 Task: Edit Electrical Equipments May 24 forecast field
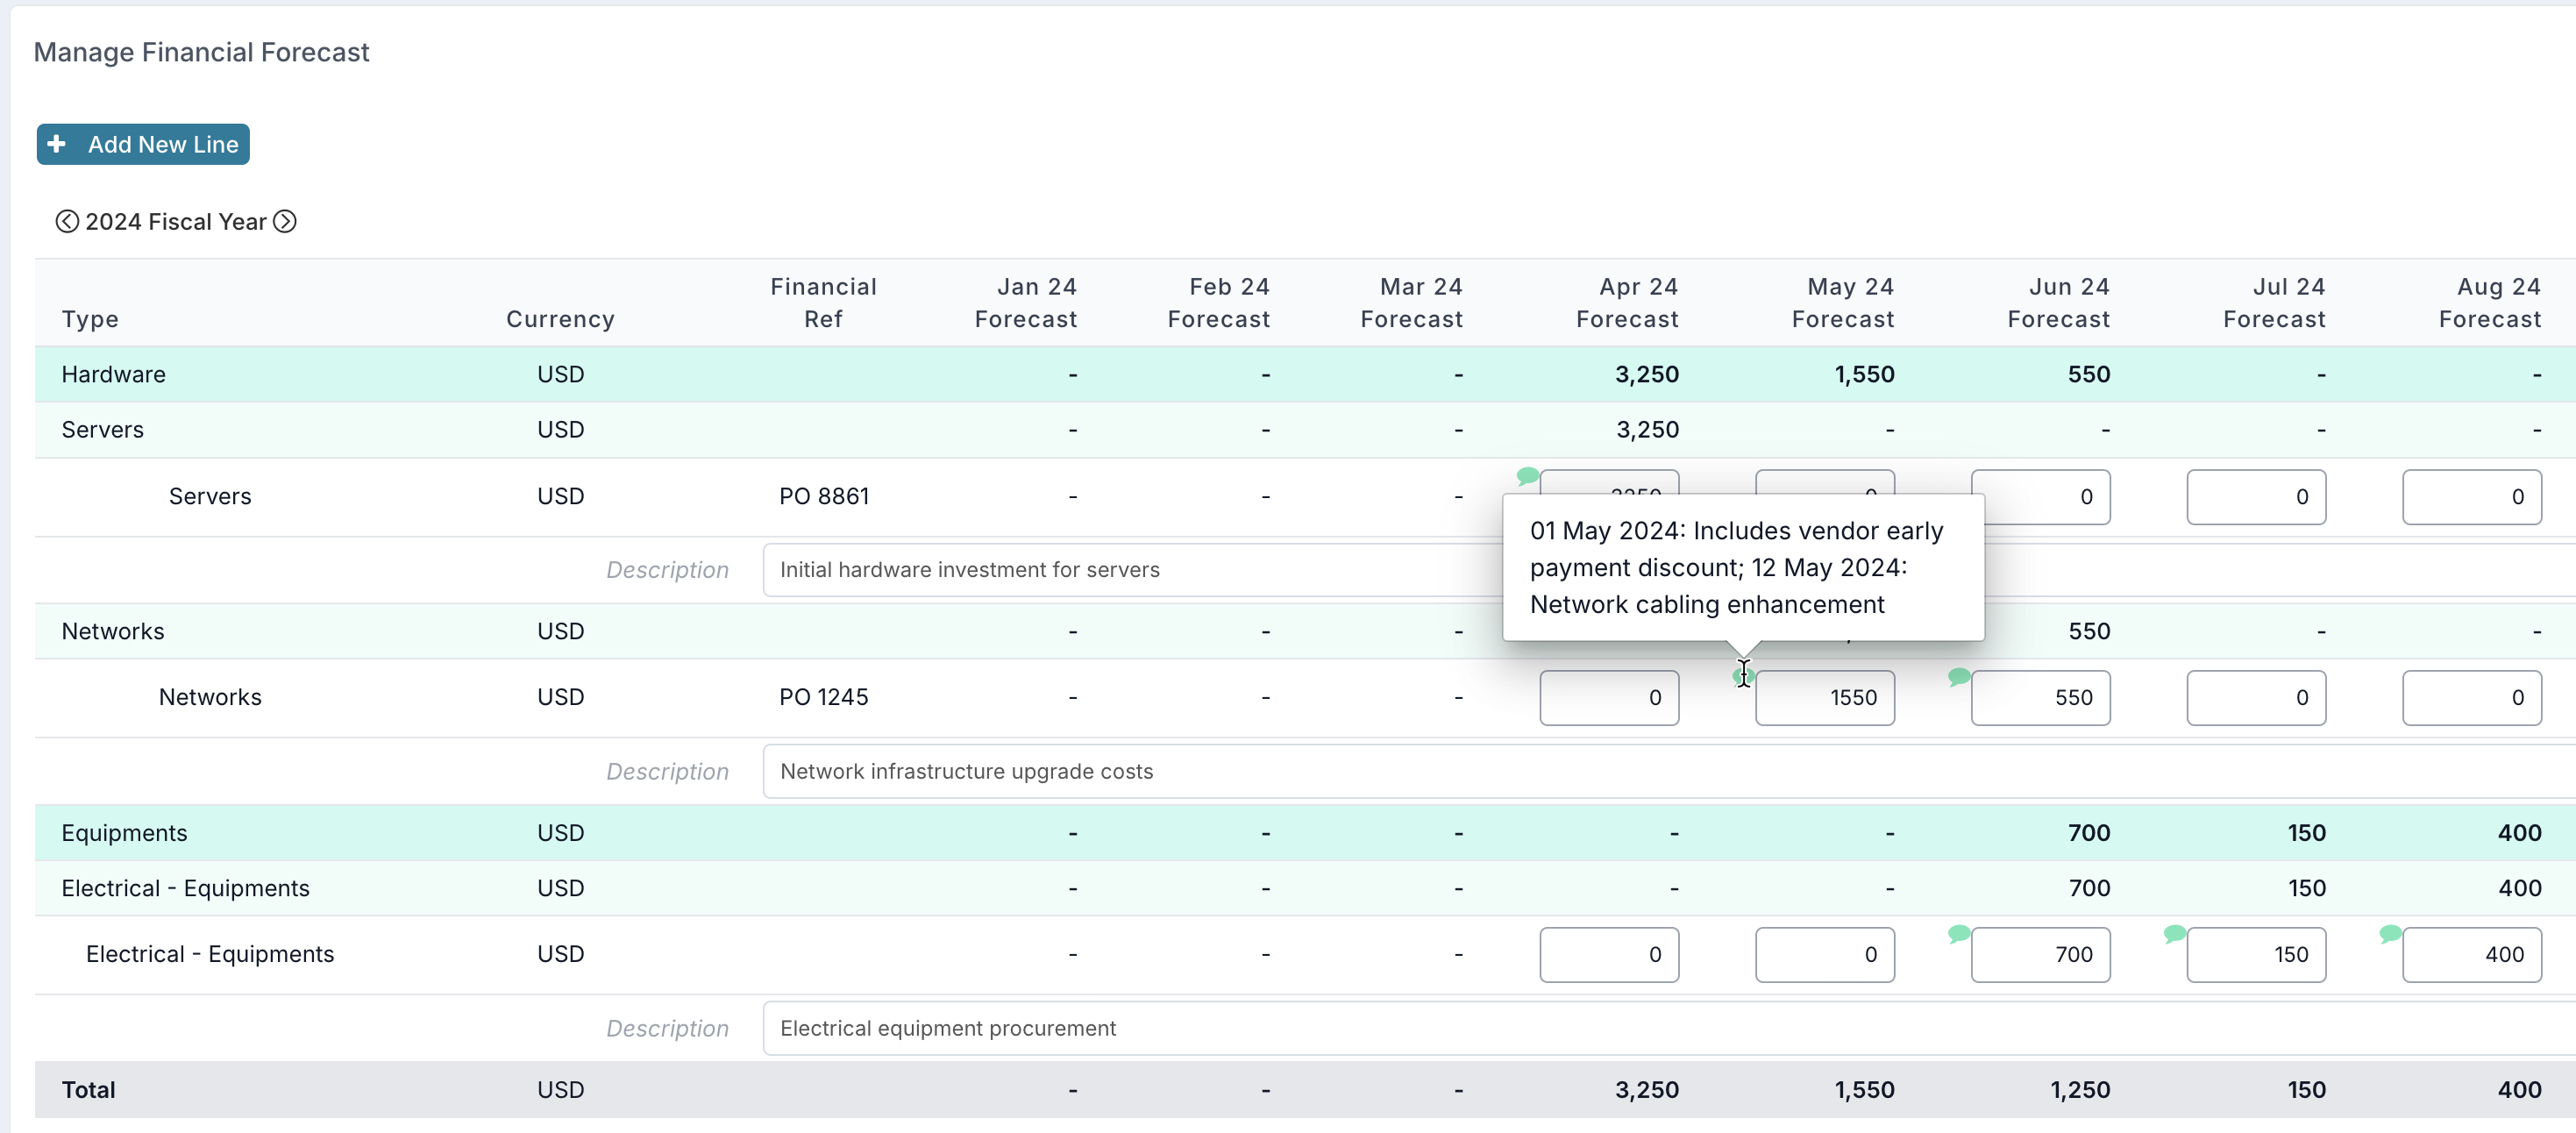[x=1825, y=955]
